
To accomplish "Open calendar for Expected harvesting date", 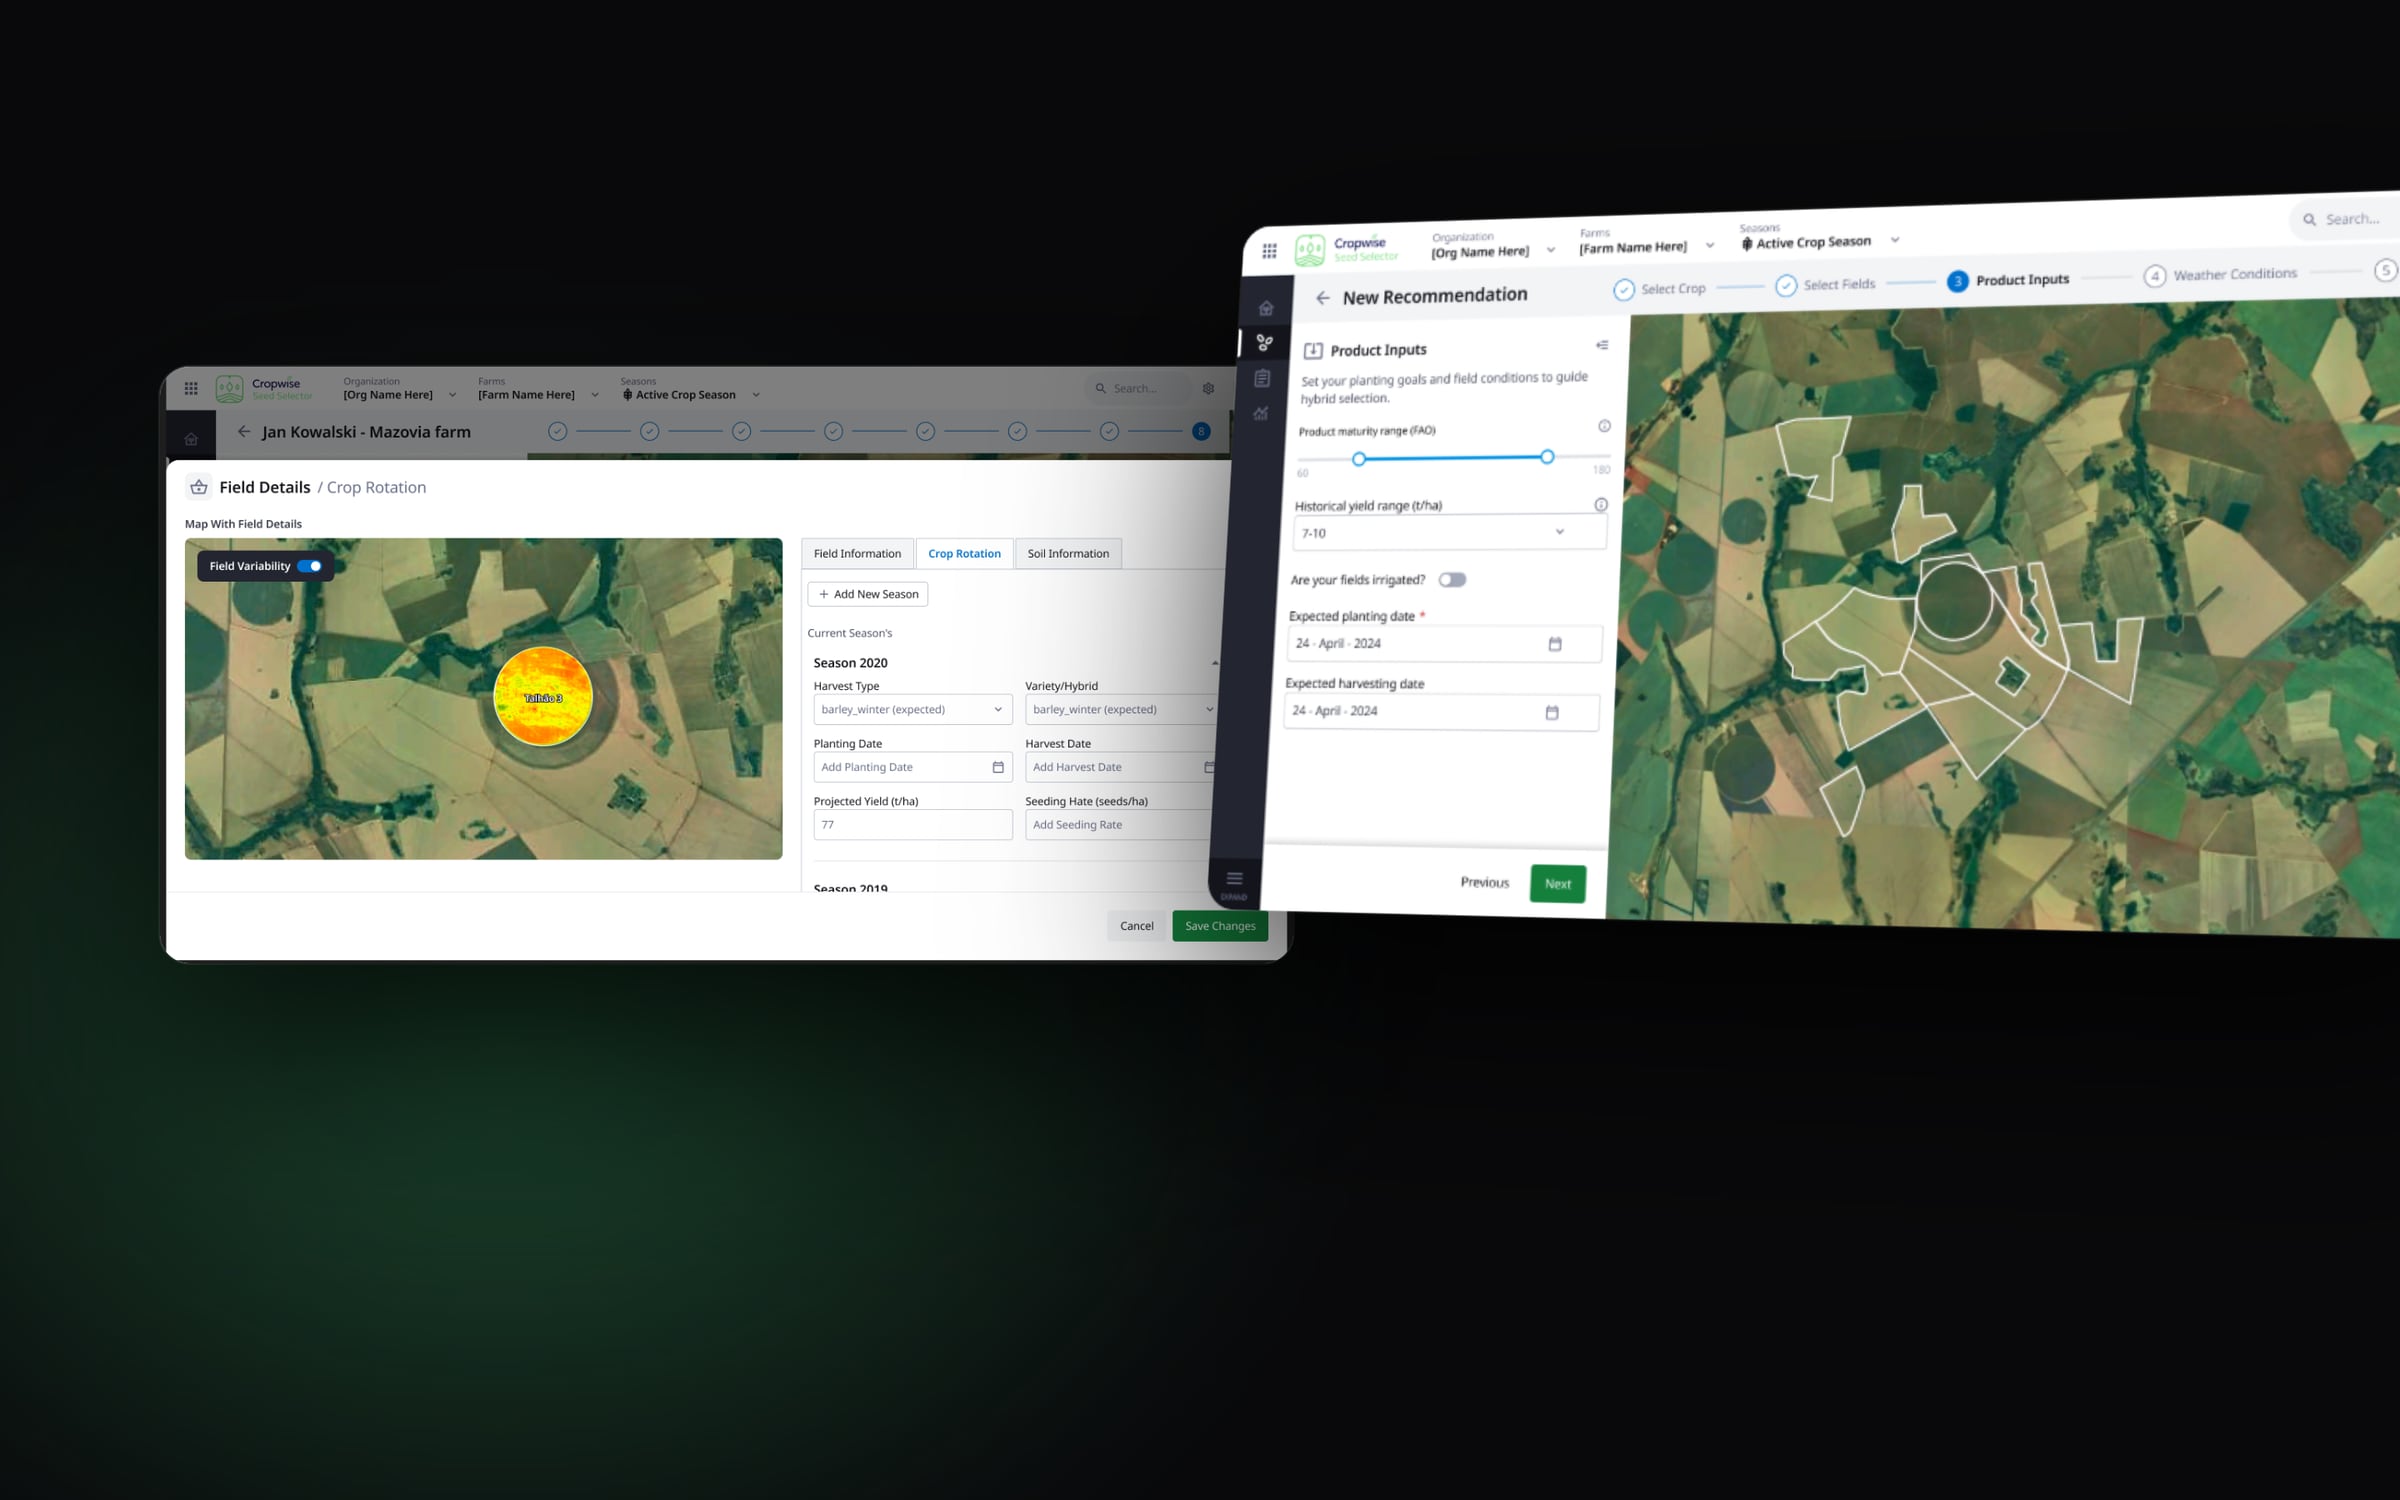I will point(1552,712).
